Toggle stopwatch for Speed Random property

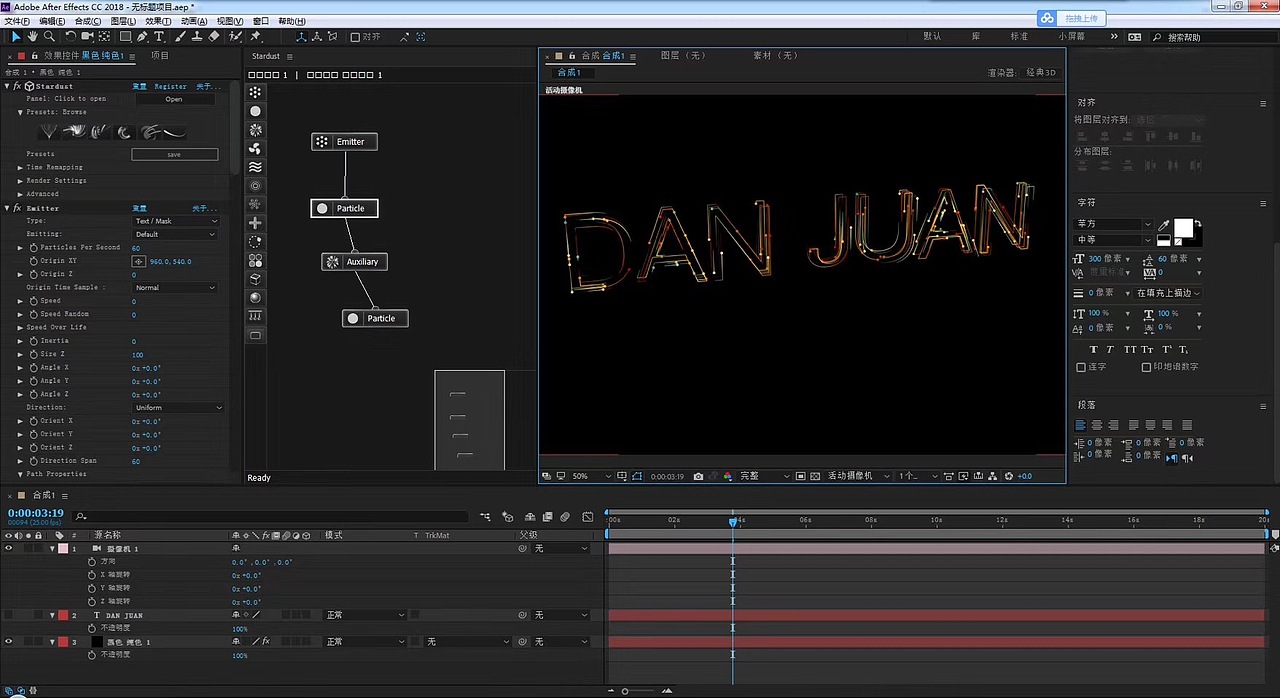[x=32, y=314]
